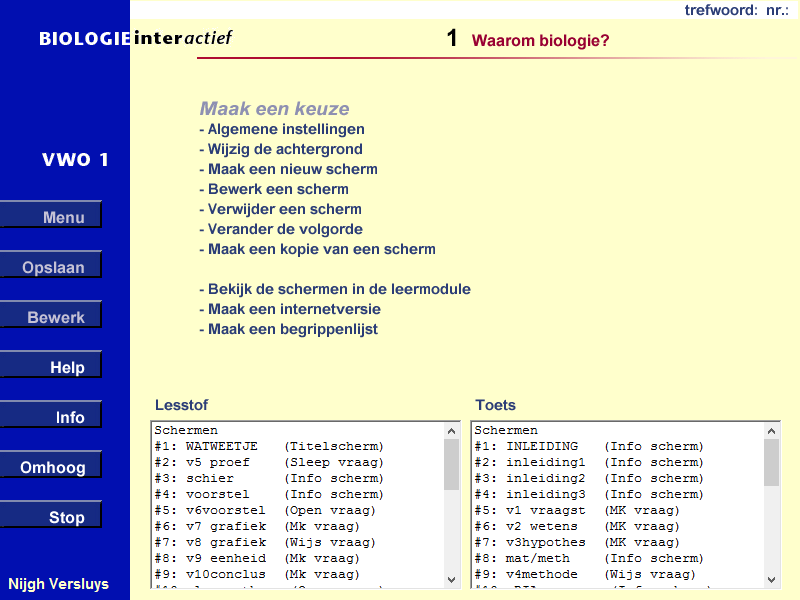Stop the session with the Stop button
Screen dimensions: 800x600
coord(51,515)
